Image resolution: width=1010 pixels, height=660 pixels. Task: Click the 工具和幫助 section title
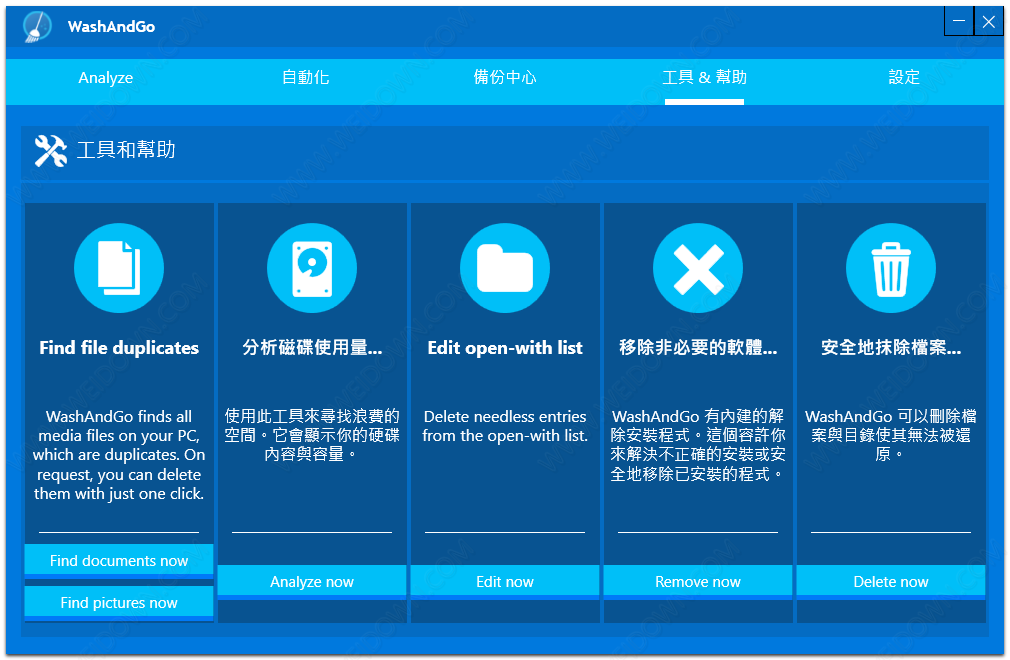tap(126, 150)
